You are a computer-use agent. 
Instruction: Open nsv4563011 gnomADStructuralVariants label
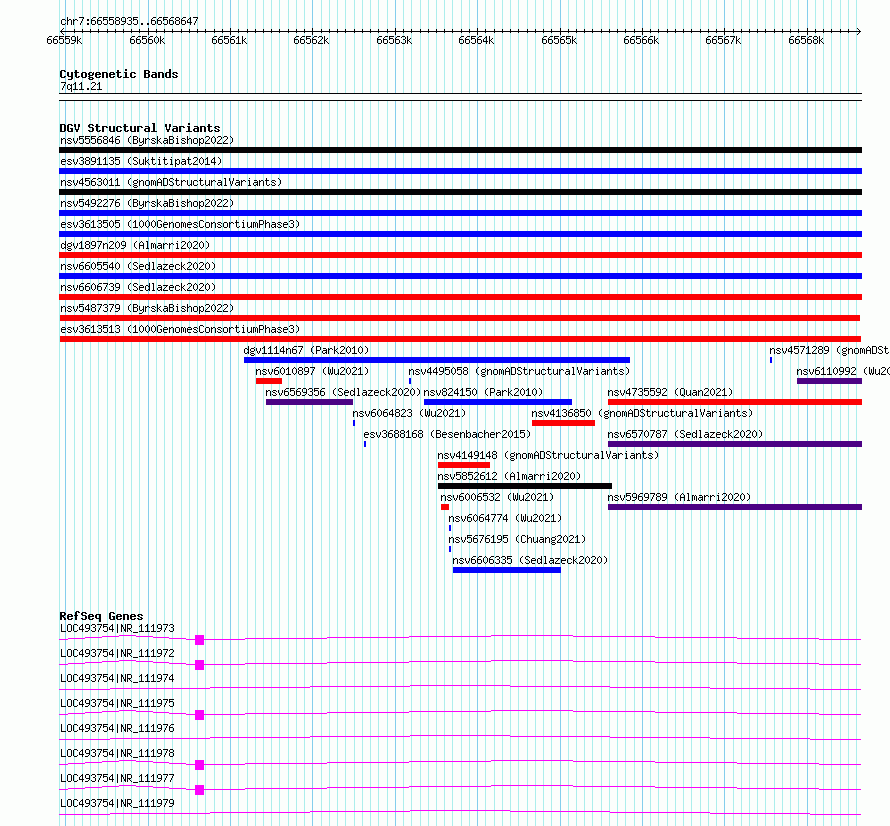[171, 182]
